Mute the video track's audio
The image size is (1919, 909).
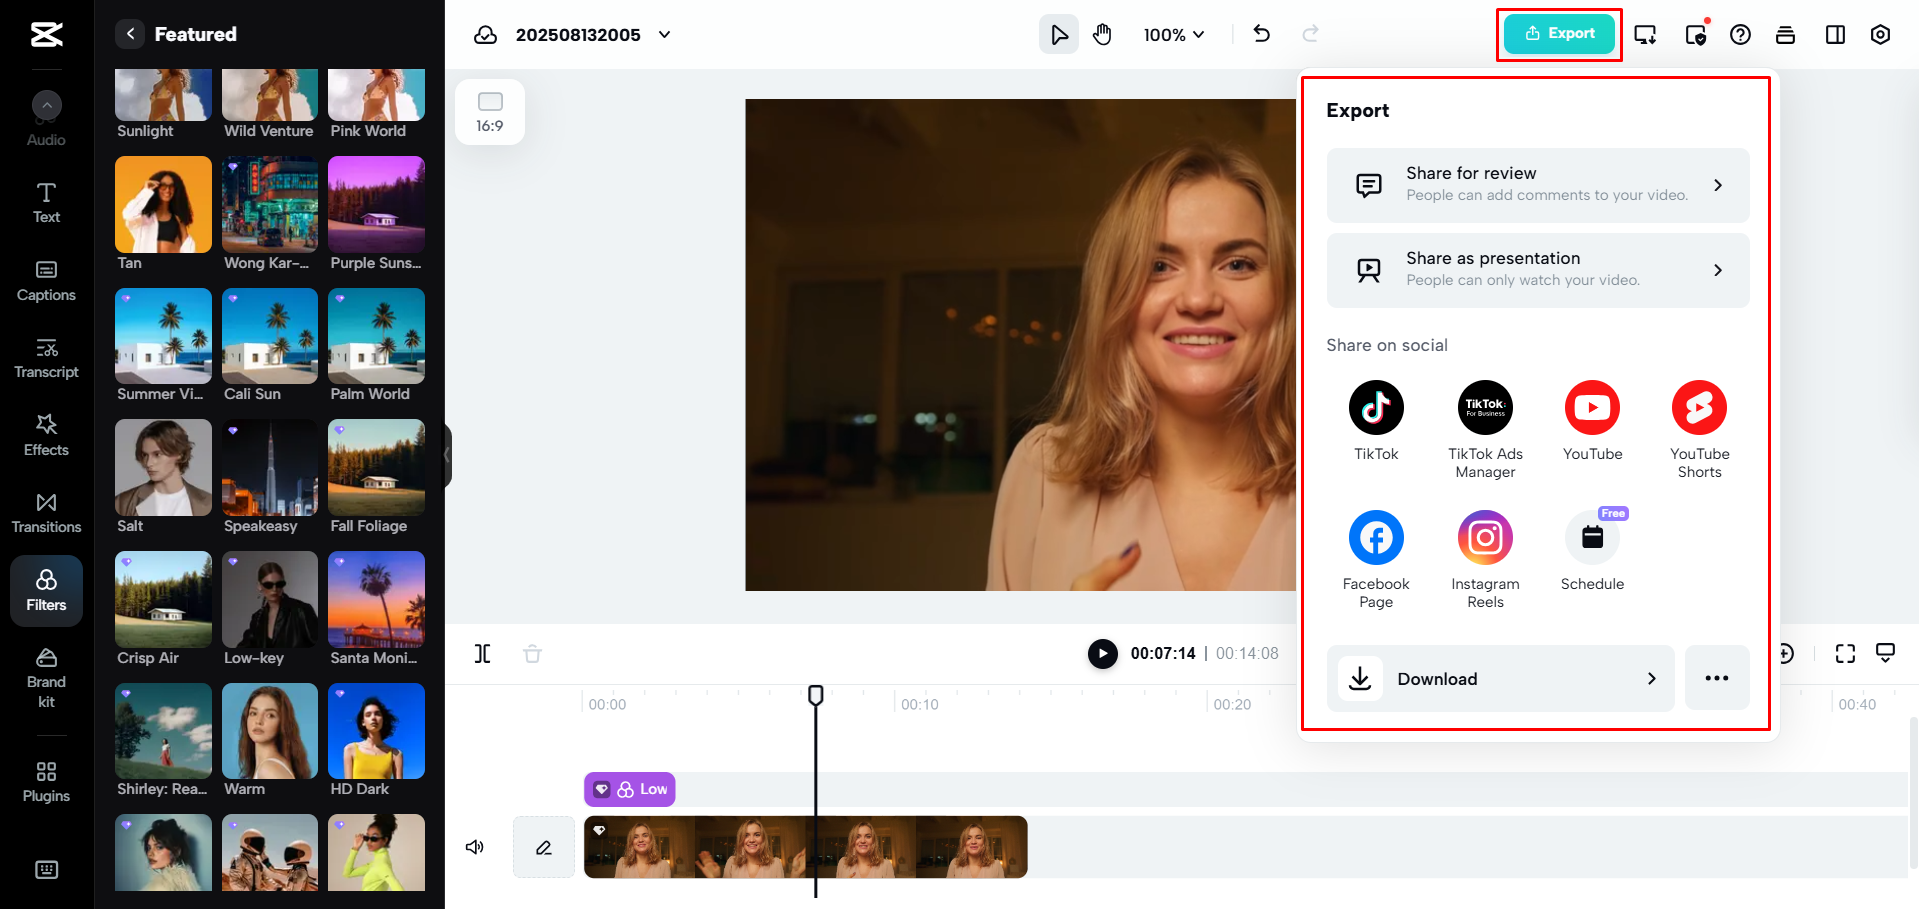coord(474,846)
